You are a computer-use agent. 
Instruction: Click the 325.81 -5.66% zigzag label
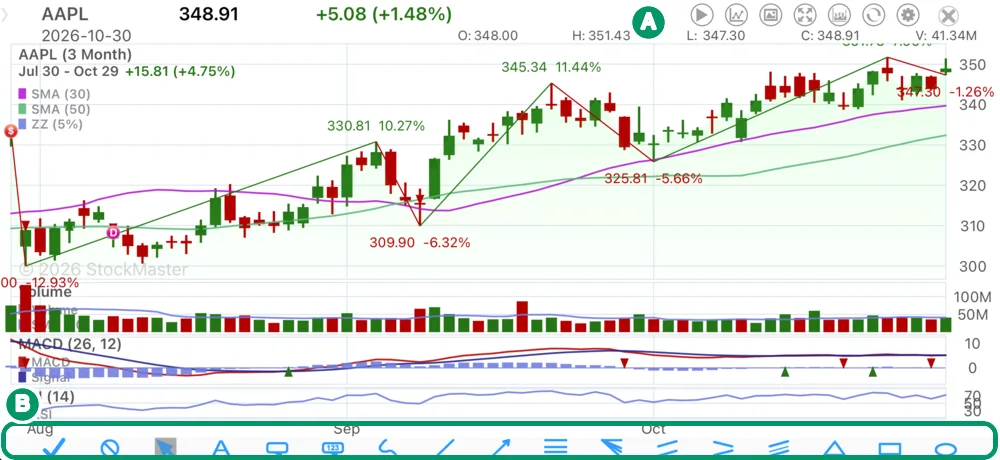point(653,179)
